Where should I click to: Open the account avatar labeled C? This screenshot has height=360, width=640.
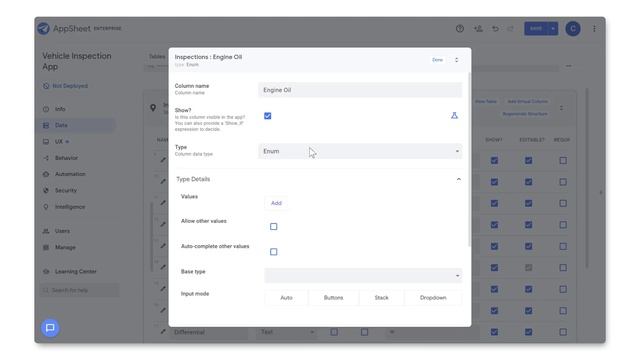[573, 29]
